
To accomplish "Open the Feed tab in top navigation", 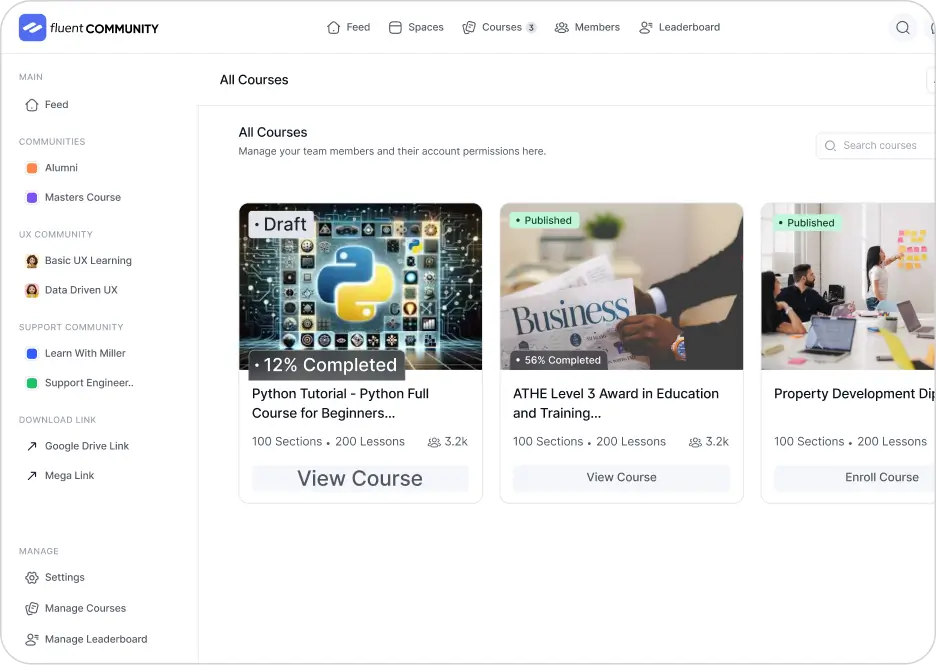I will pyautogui.click(x=349, y=27).
